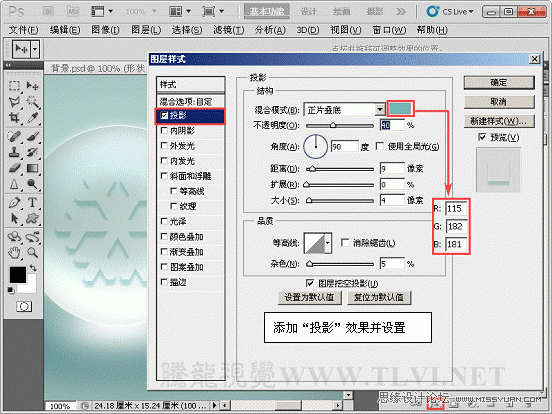
Task: Select the Eyedropper tool
Action: (32, 118)
